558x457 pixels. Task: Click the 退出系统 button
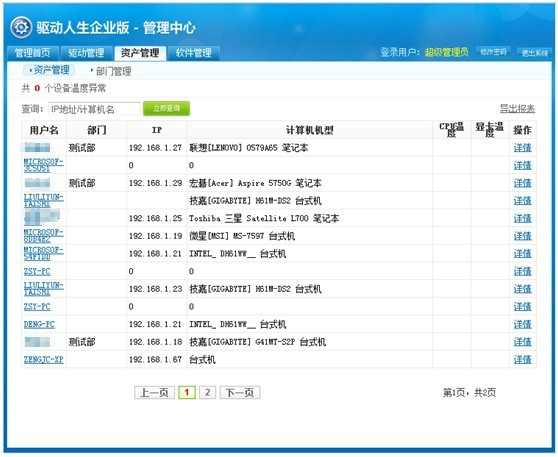coord(534,53)
